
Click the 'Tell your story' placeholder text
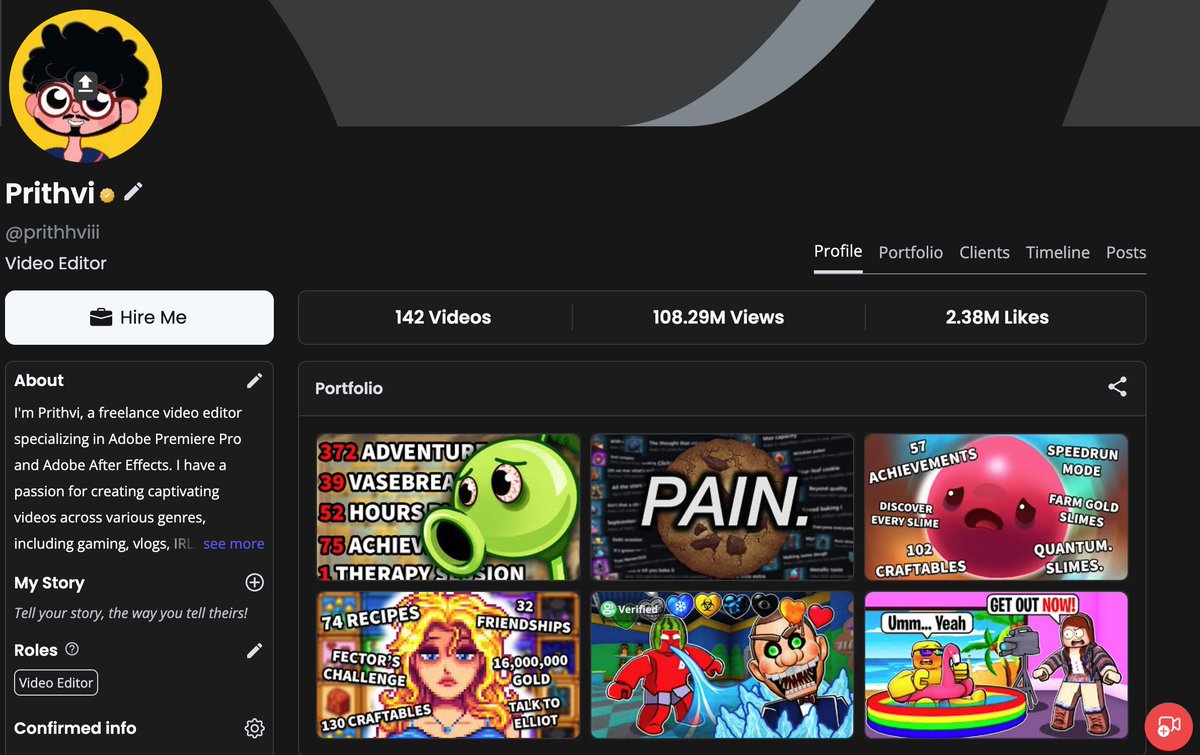(x=131, y=612)
